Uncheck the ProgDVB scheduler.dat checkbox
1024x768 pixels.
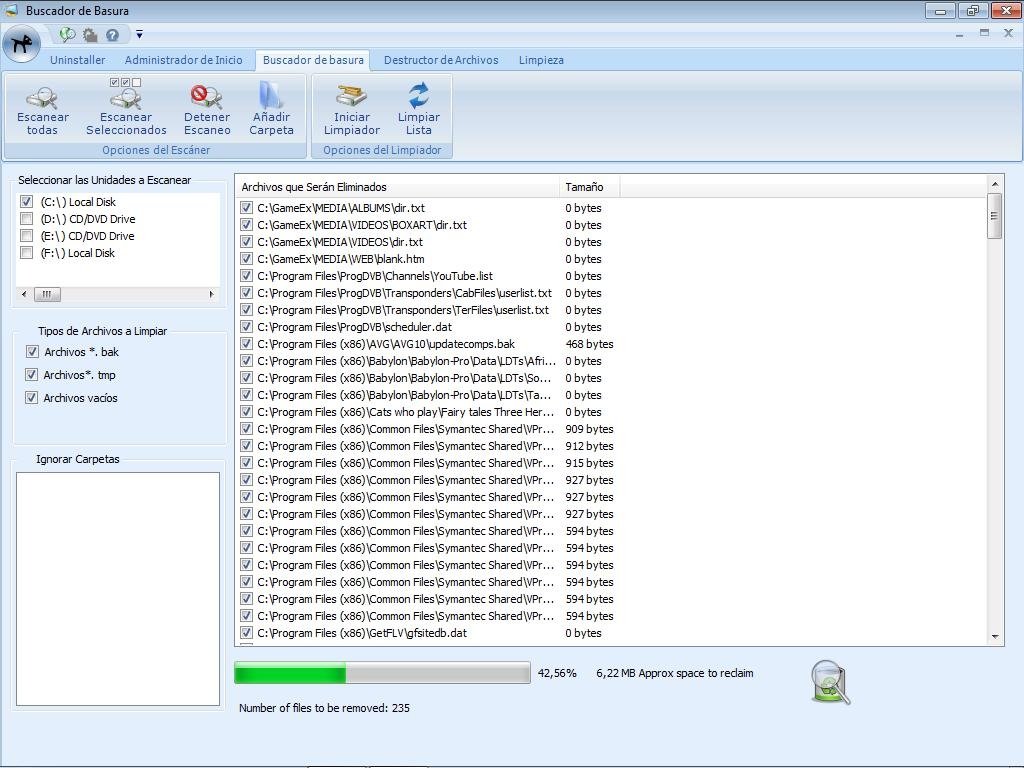tap(246, 327)
